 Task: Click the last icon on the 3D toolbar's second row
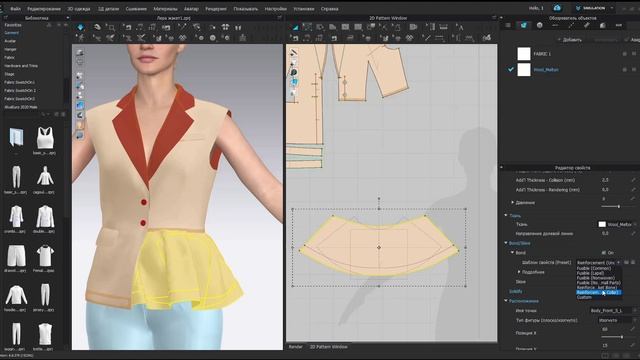click(x=242, y=38)
